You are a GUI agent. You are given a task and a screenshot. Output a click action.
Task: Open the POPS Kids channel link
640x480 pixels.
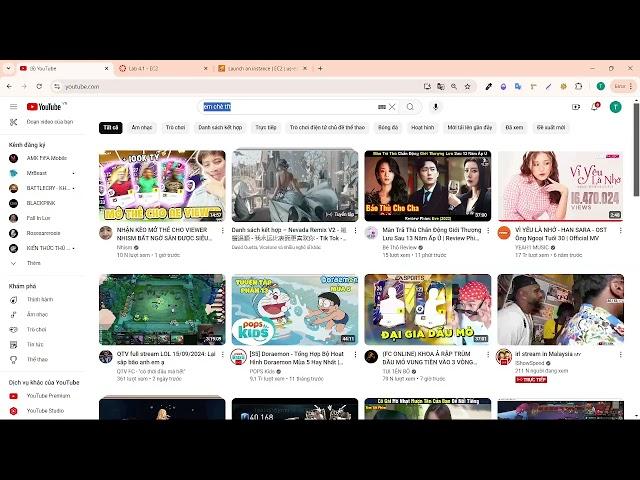(262, 371)
